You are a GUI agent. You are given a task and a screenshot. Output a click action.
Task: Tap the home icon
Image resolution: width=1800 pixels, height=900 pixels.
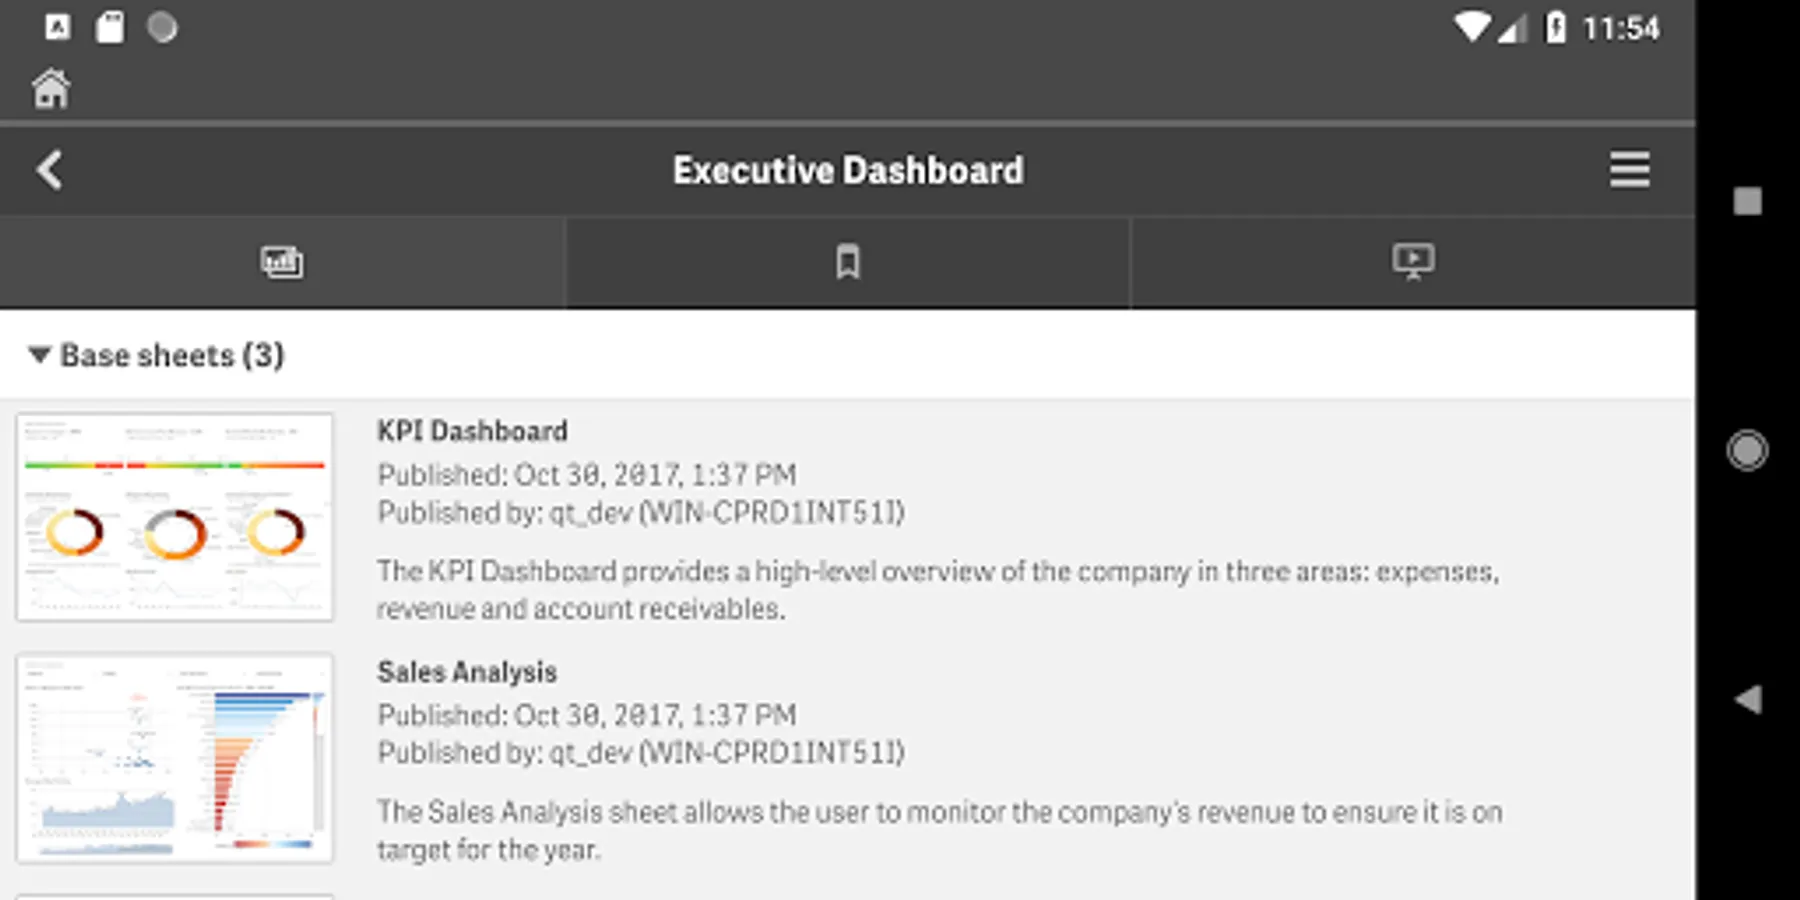51,89
